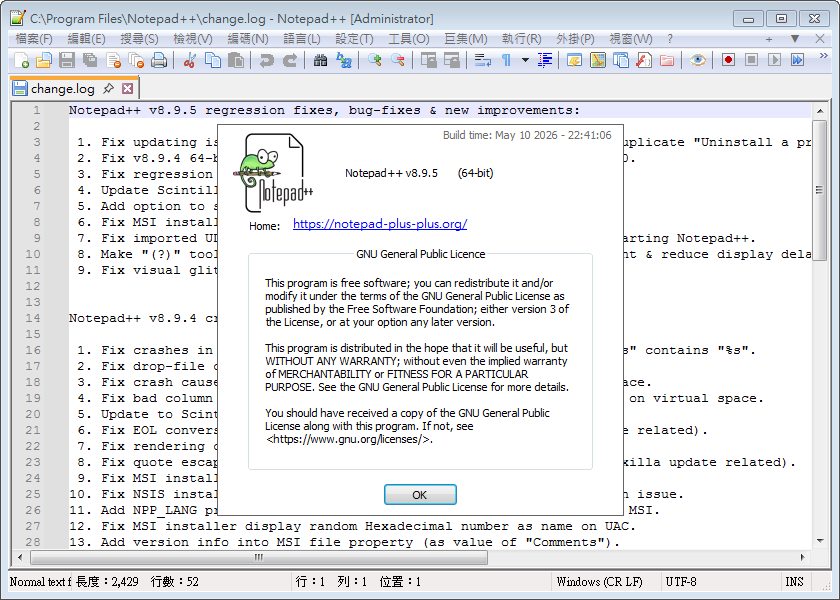The height and width of the screenshot is (600, 840).
Task: Click the Close All files icon
Action: (136, 60)
